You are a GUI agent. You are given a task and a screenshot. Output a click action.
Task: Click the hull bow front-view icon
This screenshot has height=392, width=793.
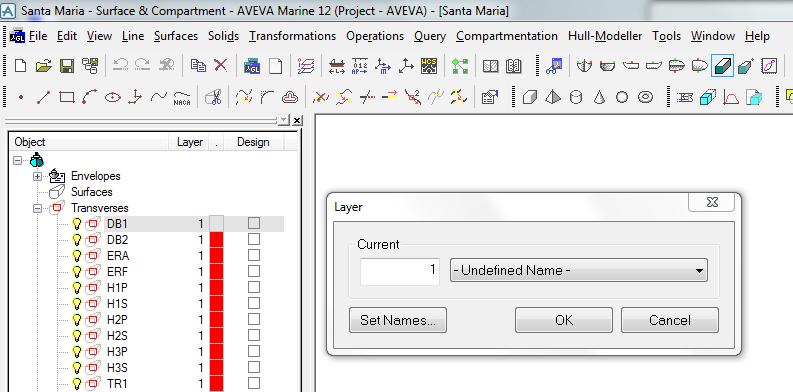(x=584, y=66)
